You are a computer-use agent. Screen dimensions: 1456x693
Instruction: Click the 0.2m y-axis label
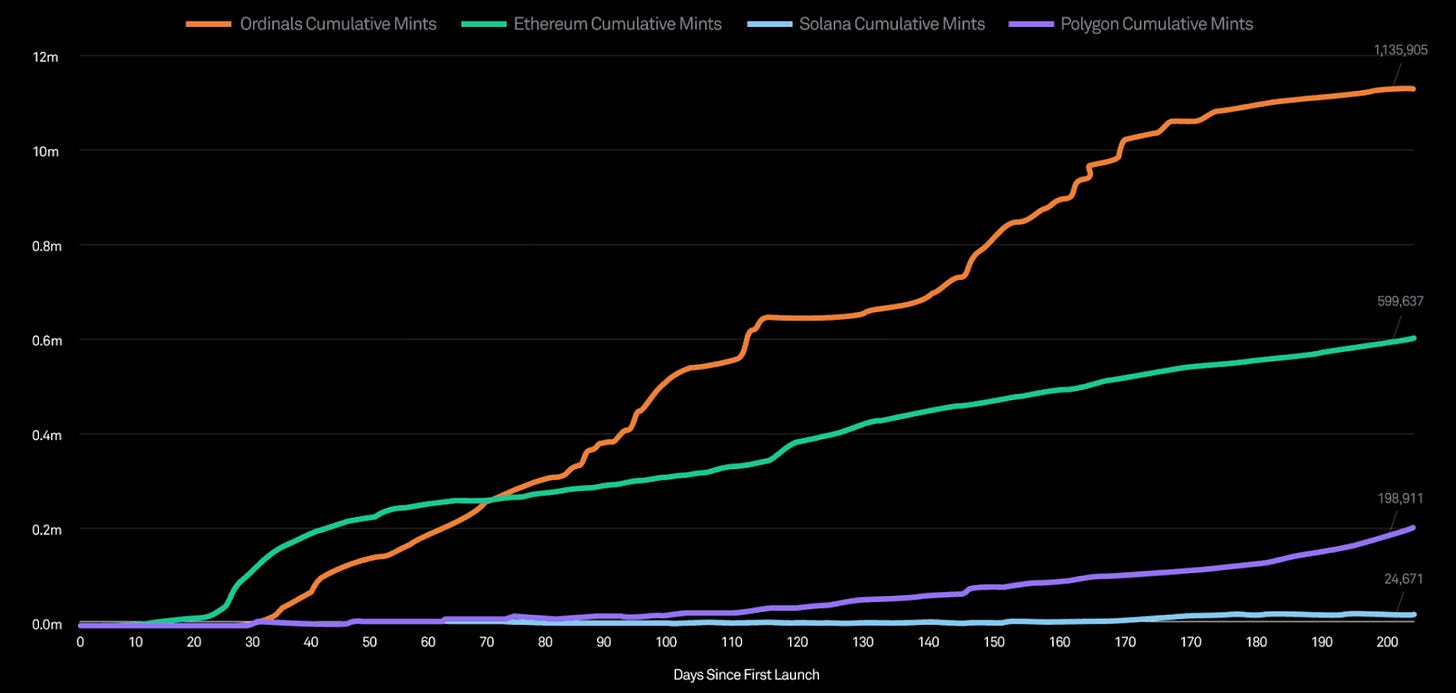[46, 530]
